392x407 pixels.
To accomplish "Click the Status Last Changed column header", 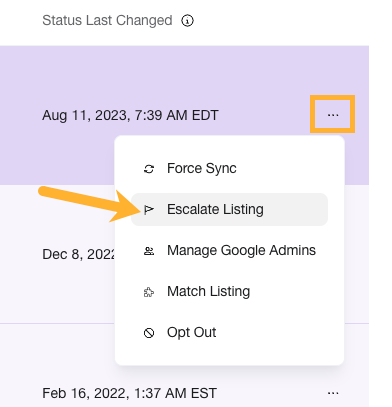I will click(x=107, y=20).
